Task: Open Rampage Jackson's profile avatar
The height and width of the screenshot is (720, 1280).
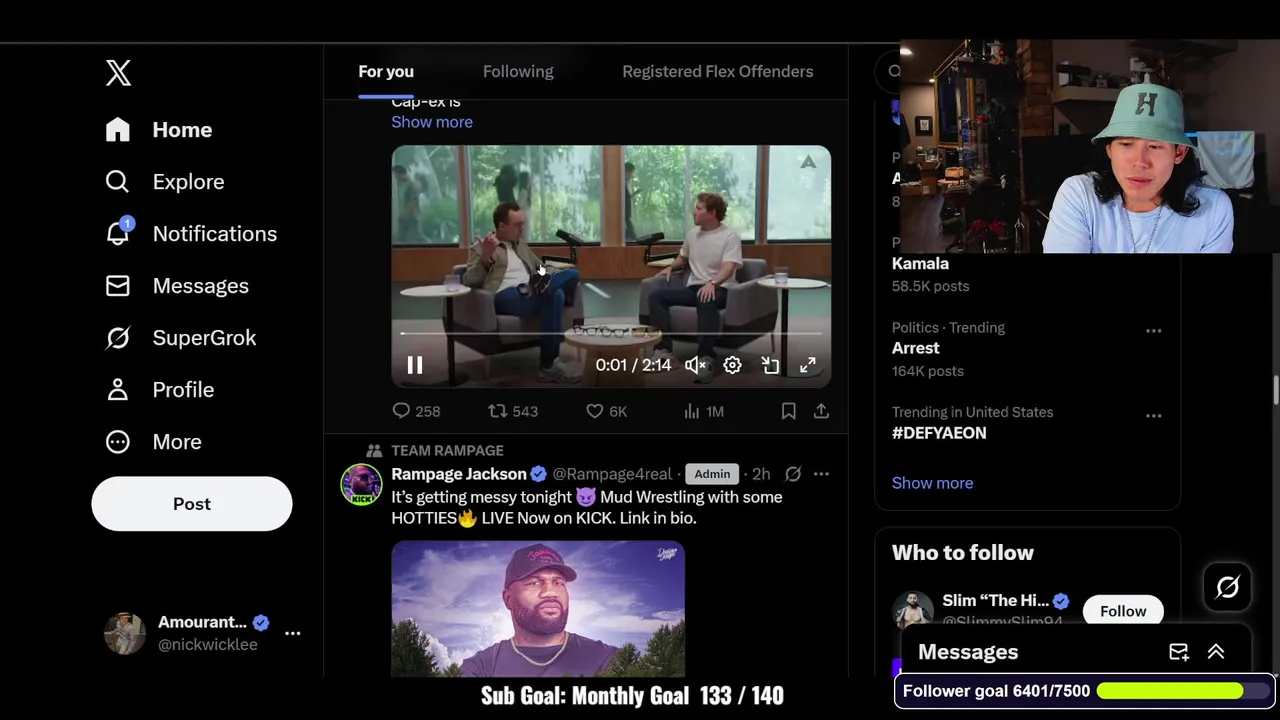Action: coord(361,485)
